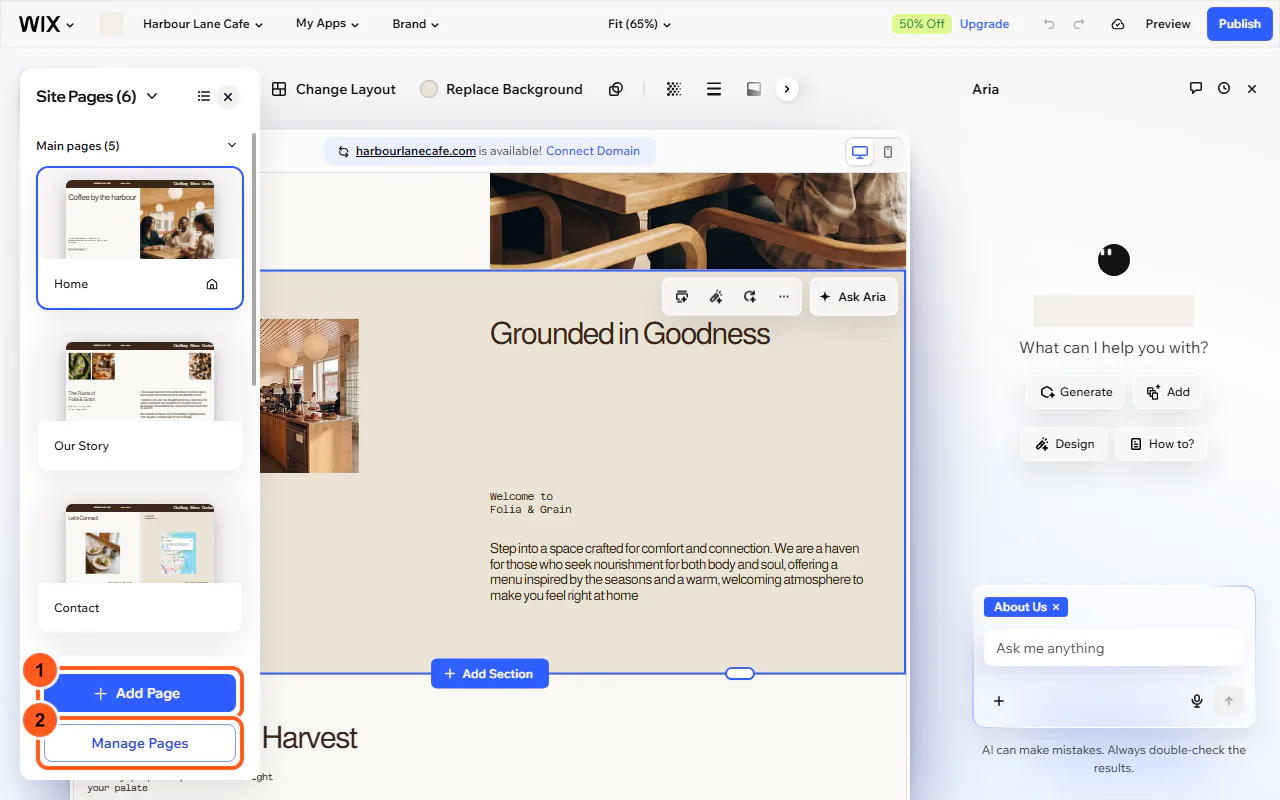The height and width of the screenshot is (800, 1280).
Task: Click the home icon on Home page card
Action: 211,284
